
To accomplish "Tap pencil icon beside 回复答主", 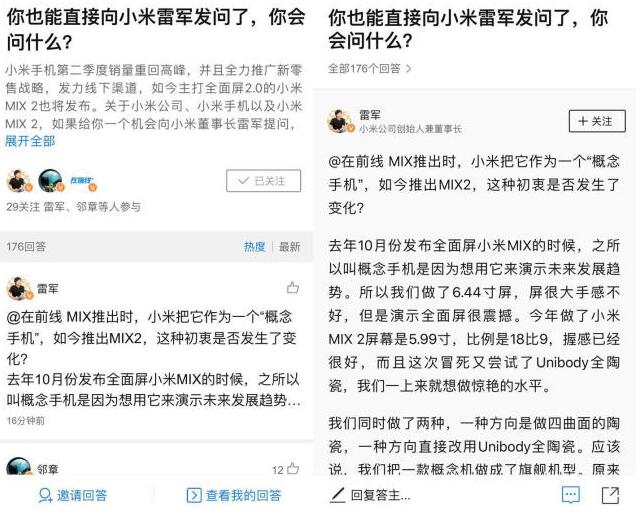I will [x=338, y=495].
